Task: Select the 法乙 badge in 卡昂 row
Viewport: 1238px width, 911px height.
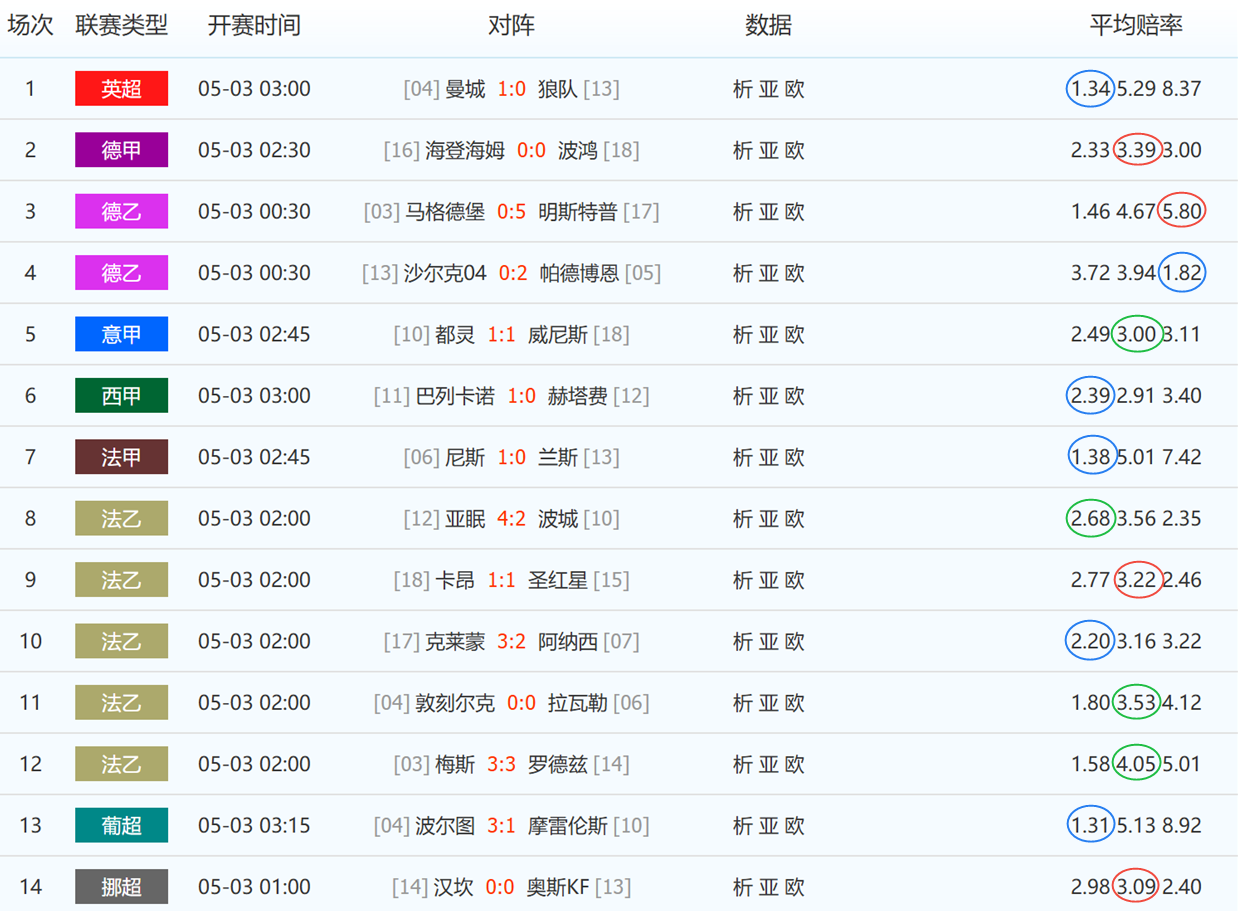Action: 121,580
